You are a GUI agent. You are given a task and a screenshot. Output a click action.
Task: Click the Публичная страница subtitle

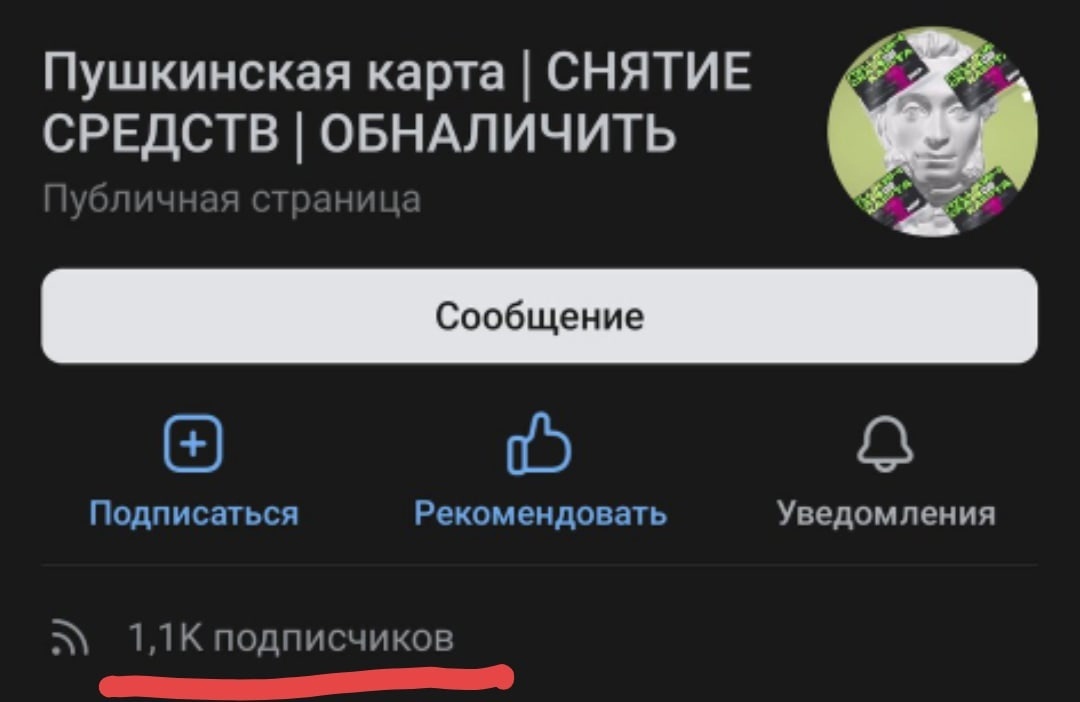(231, 199)
